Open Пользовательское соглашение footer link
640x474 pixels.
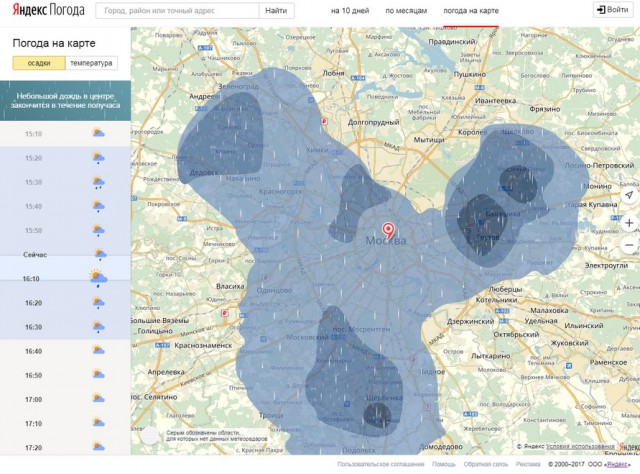click(381, 464)
